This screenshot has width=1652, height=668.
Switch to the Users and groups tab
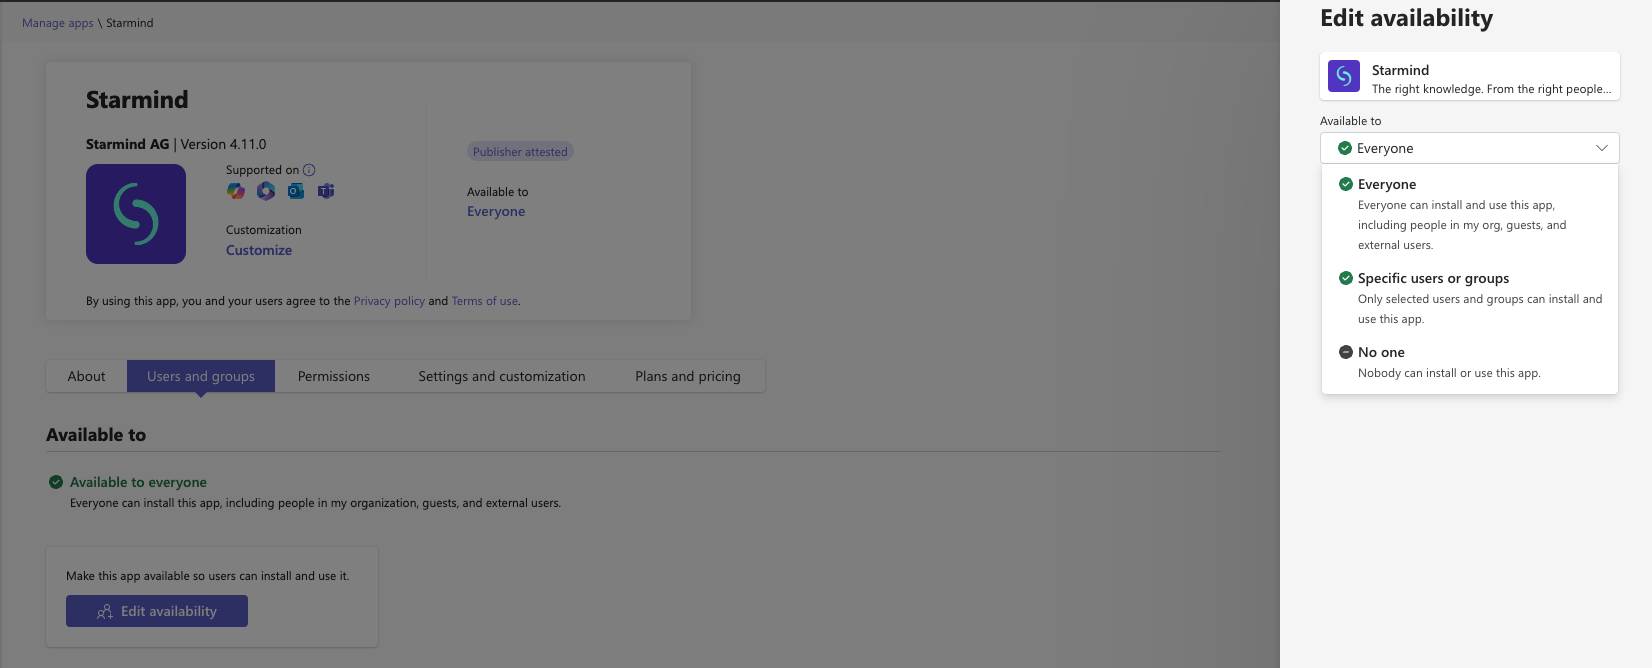(201, 376)
